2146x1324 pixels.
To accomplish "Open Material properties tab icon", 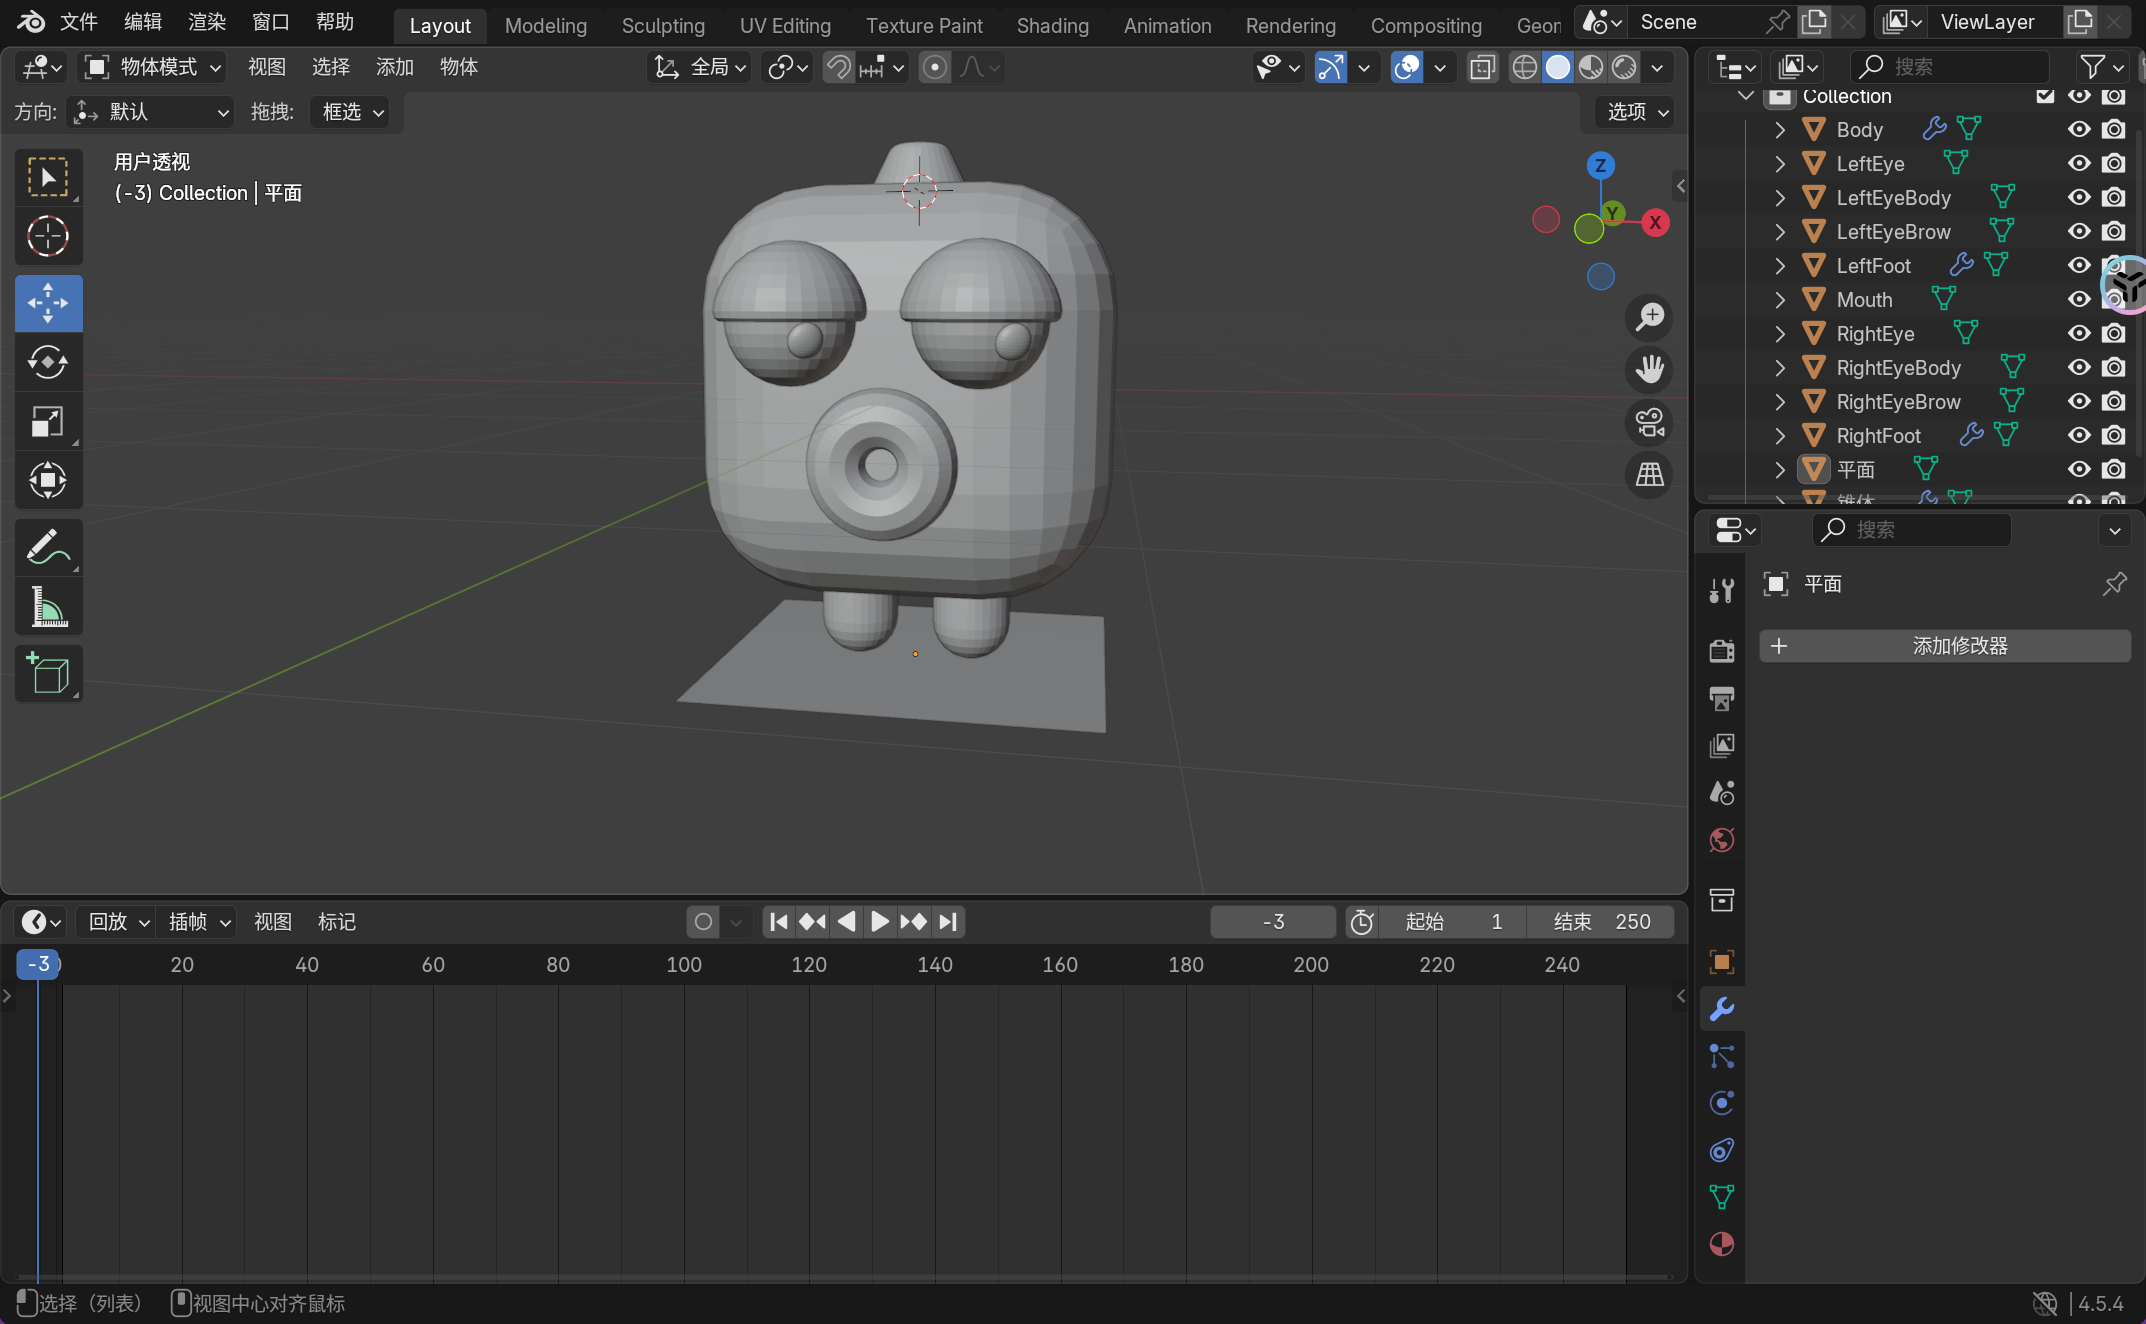I will 1721,1244.
